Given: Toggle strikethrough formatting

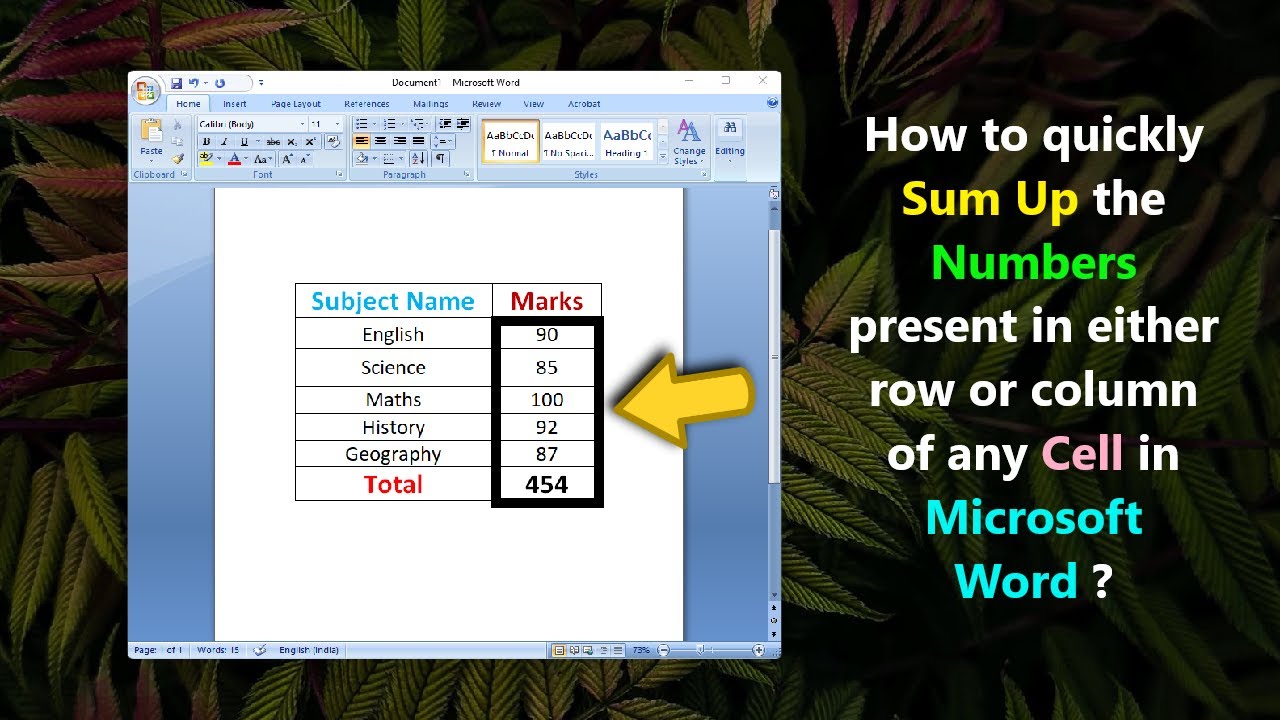Looking at the screenshot, I should (273, 142).
